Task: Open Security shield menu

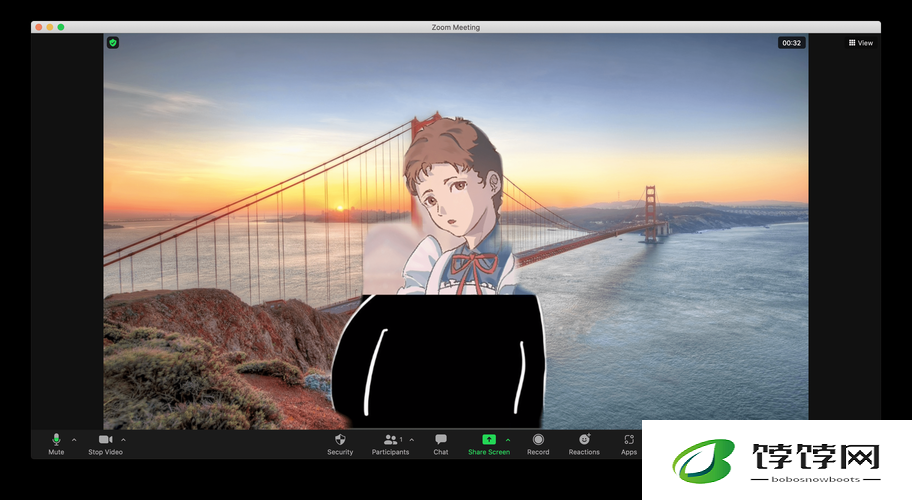Action: [340, 444]
